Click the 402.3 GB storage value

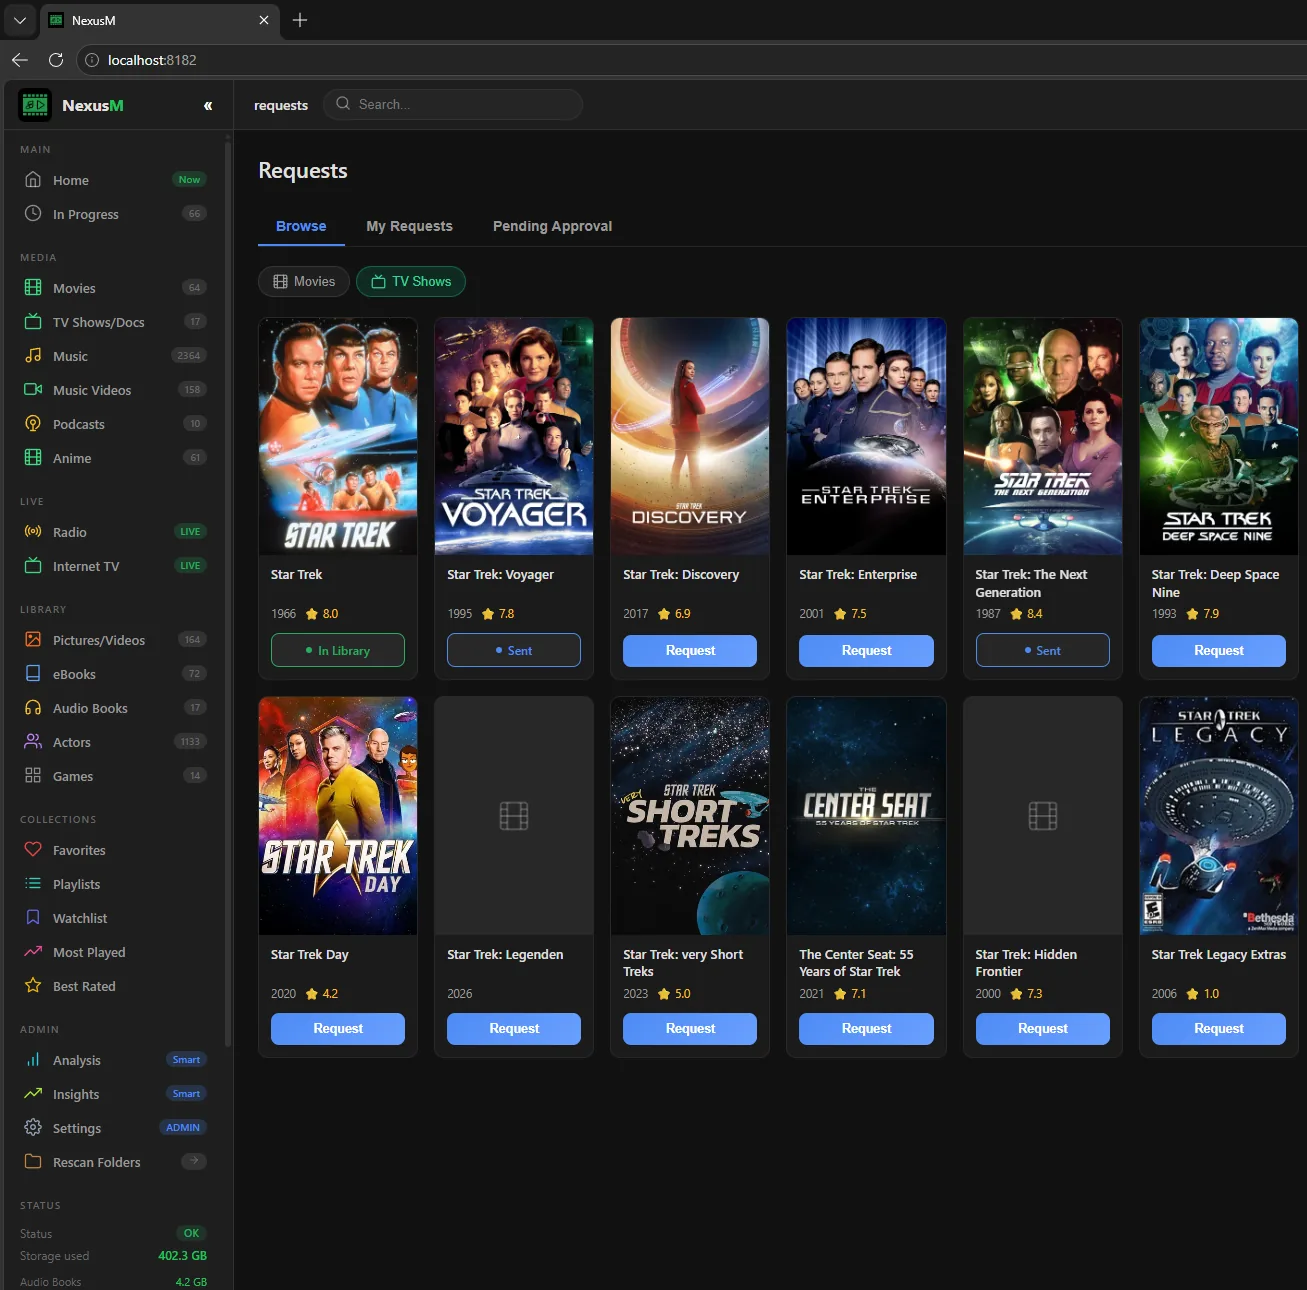click(182, 1256)
